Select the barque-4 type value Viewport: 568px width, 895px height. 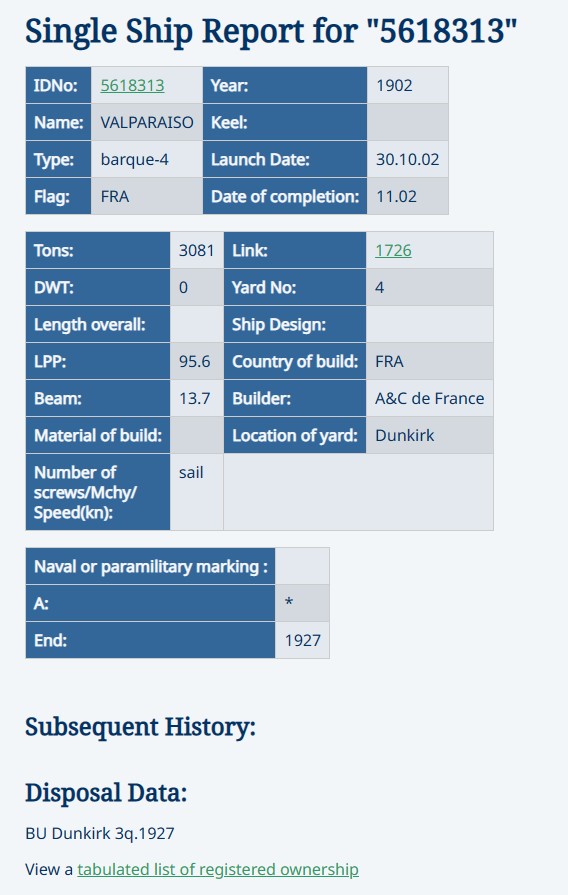click(x=147, y=159)
